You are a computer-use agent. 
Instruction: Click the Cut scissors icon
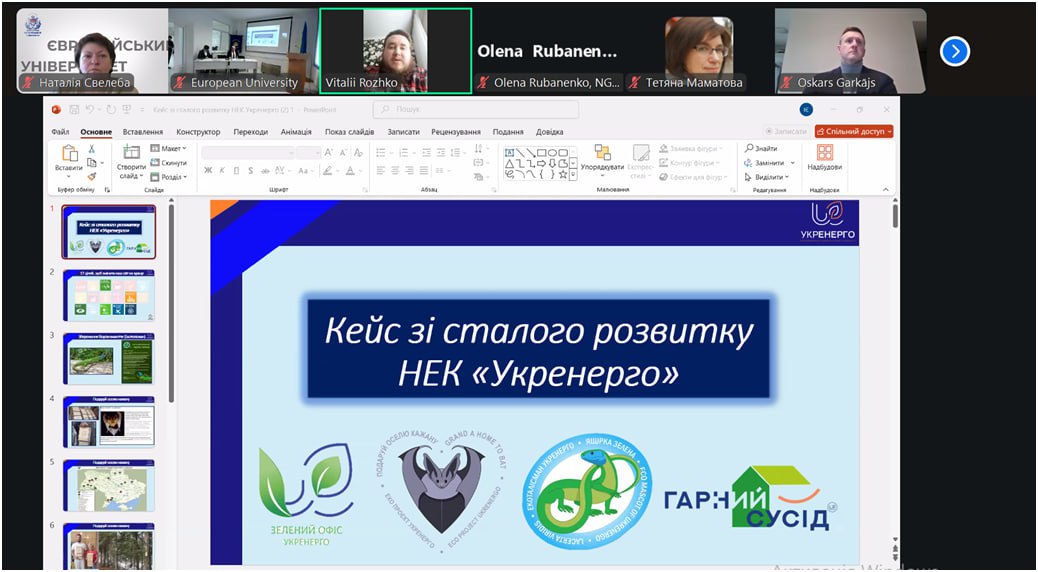(92, 149)
